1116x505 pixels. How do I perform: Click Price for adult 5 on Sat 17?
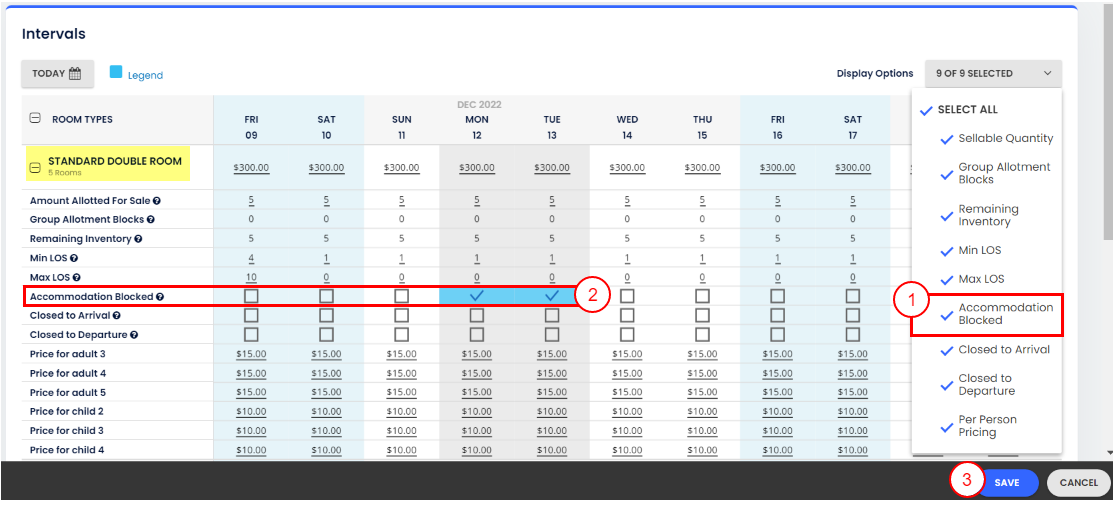click(853, 393)
